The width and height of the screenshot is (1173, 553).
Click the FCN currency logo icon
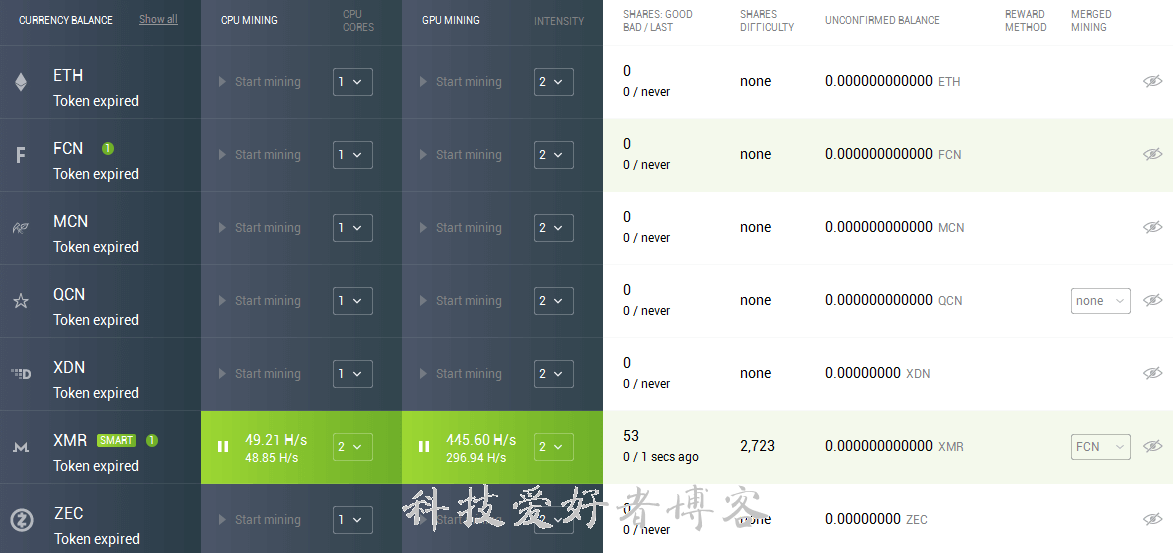pyautogui.click(x=21, y=155)
